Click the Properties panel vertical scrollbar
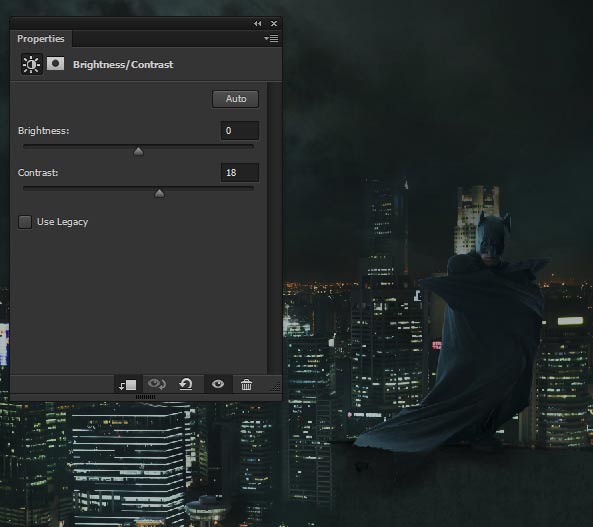Image resolution: width=593 pixels, height=527 pixels. [275, 228]
